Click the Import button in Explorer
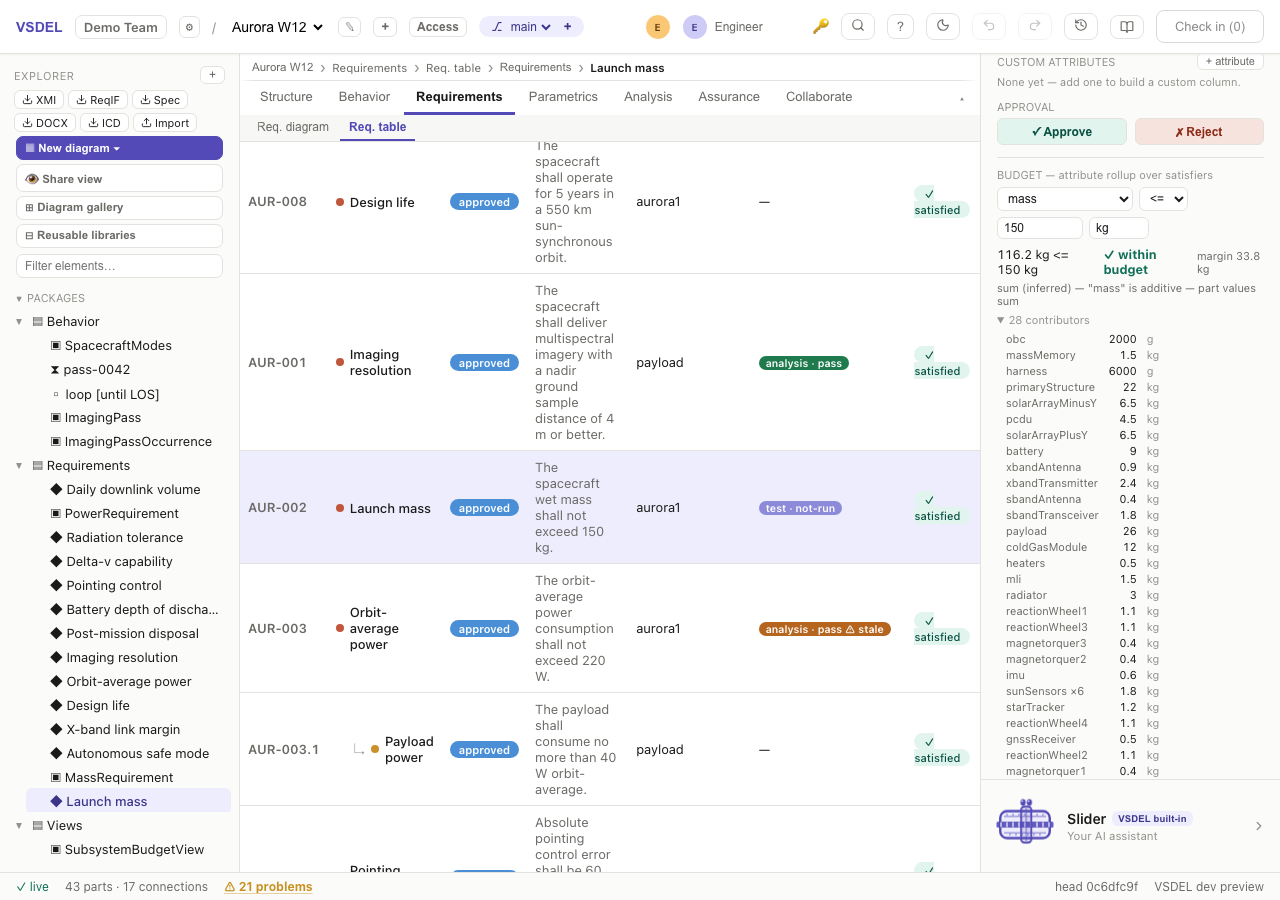This screenshot has height=900, width=1280. (165, 123)
